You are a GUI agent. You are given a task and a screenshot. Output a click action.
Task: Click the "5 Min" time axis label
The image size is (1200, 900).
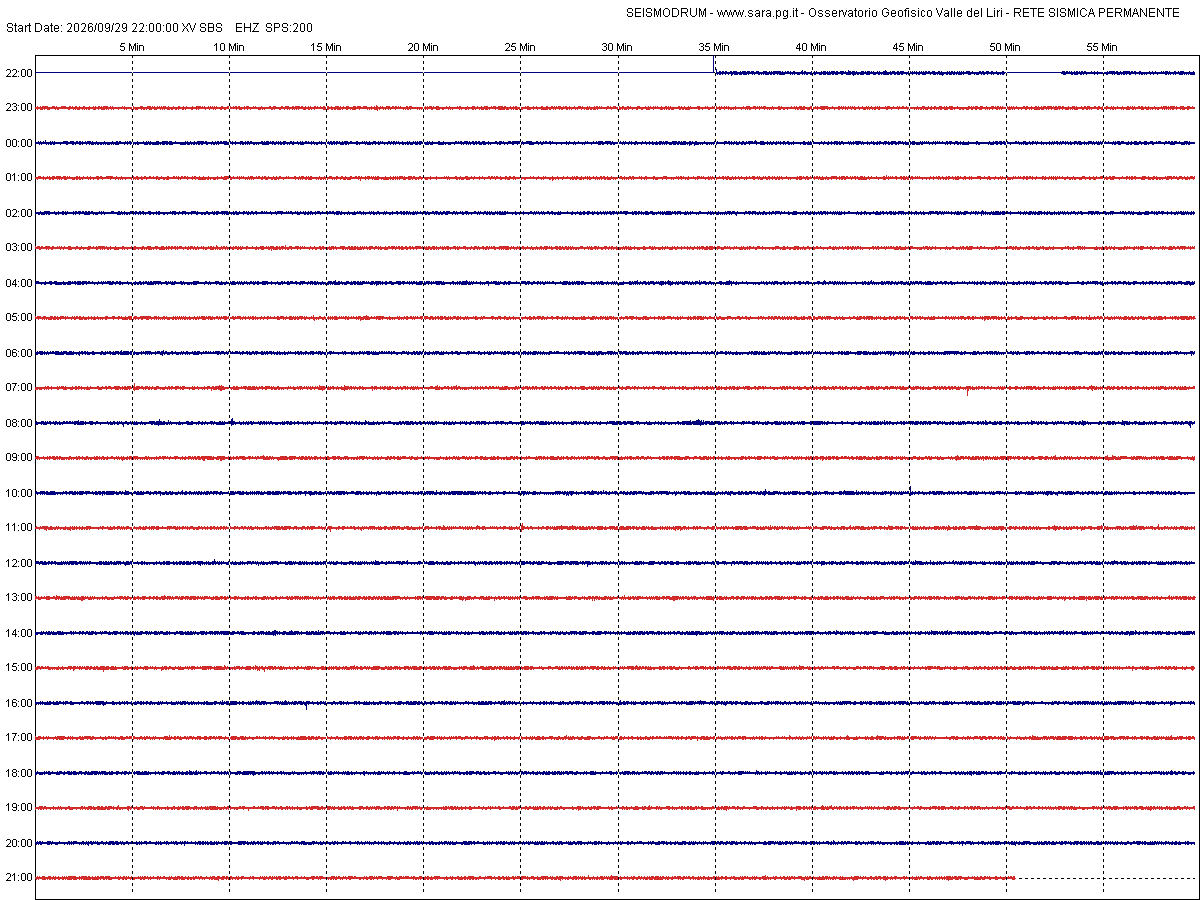point(132,47)
